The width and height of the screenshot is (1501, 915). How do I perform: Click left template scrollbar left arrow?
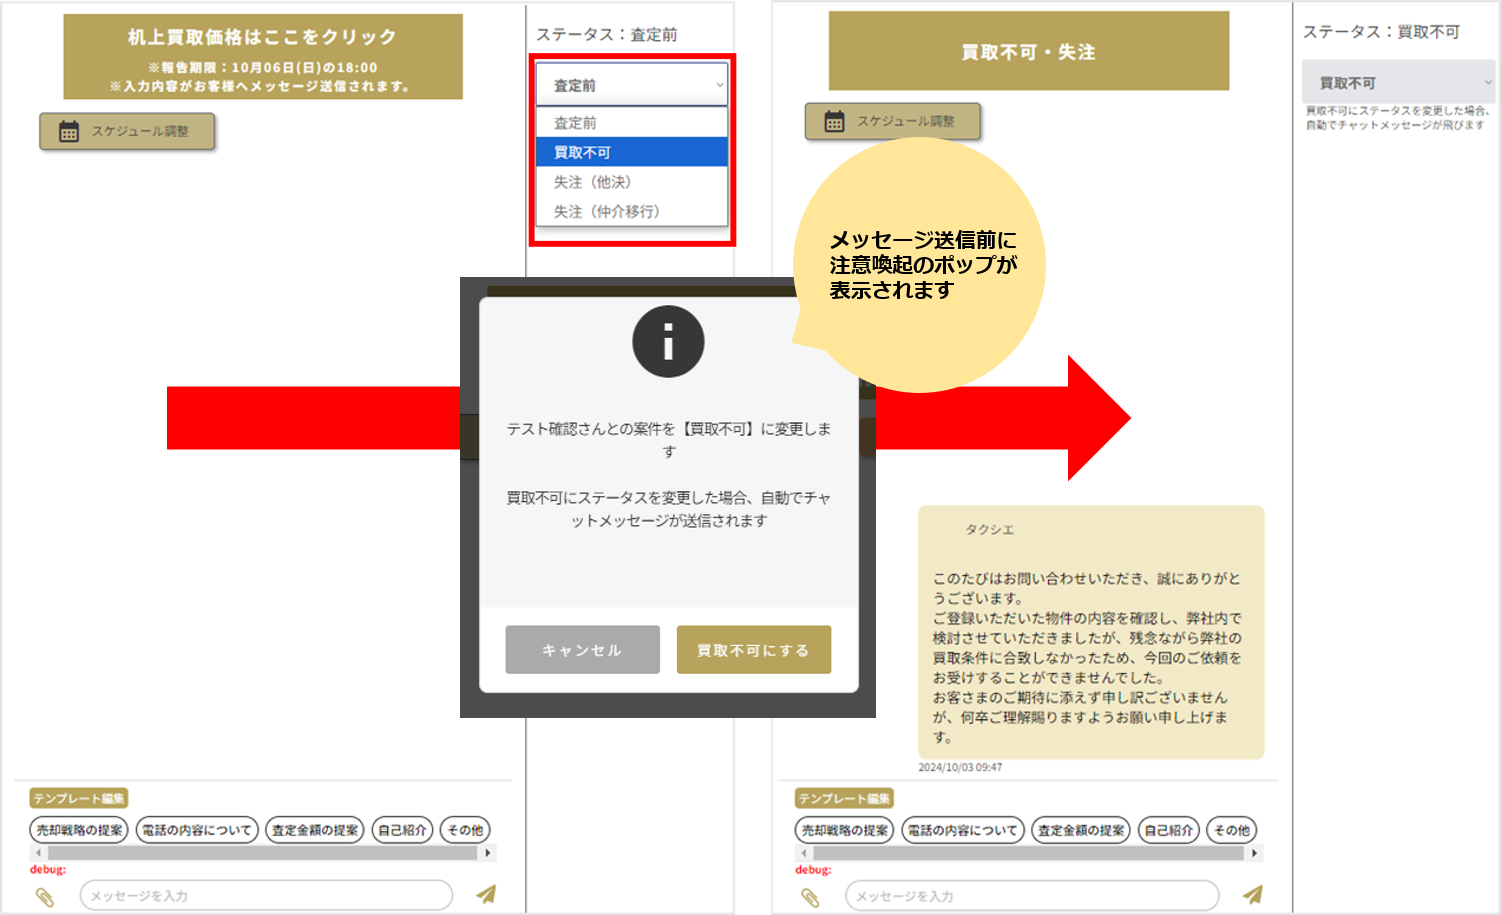(x=38, y=853)
